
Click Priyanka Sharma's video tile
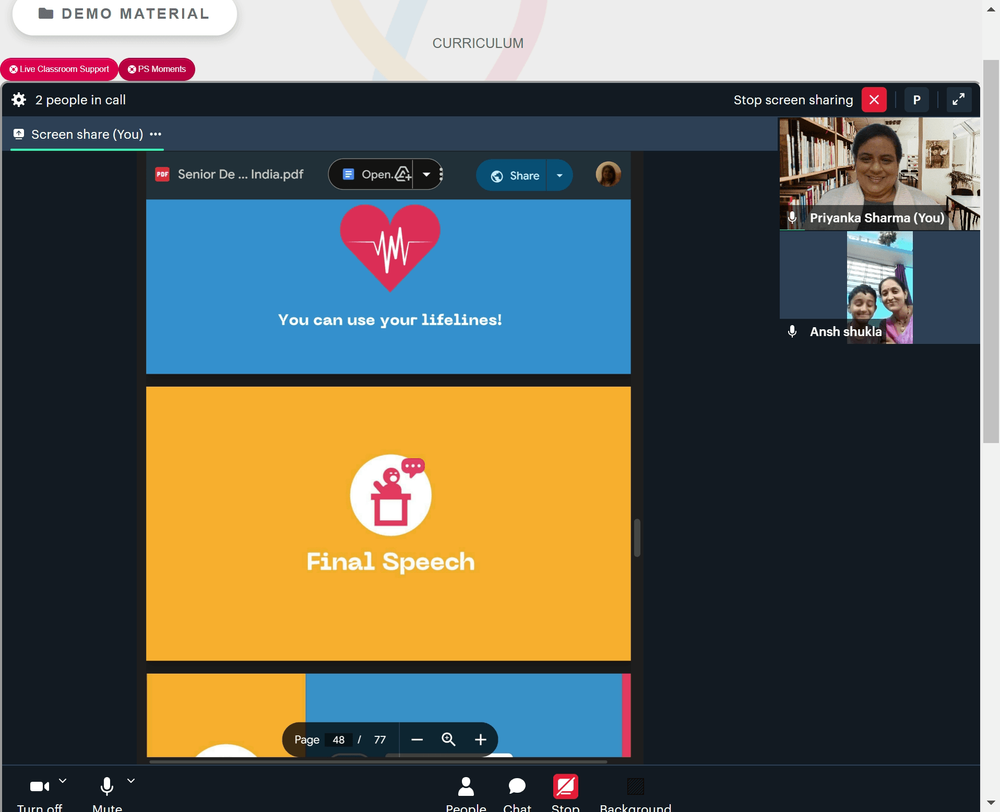click(879, 173)
